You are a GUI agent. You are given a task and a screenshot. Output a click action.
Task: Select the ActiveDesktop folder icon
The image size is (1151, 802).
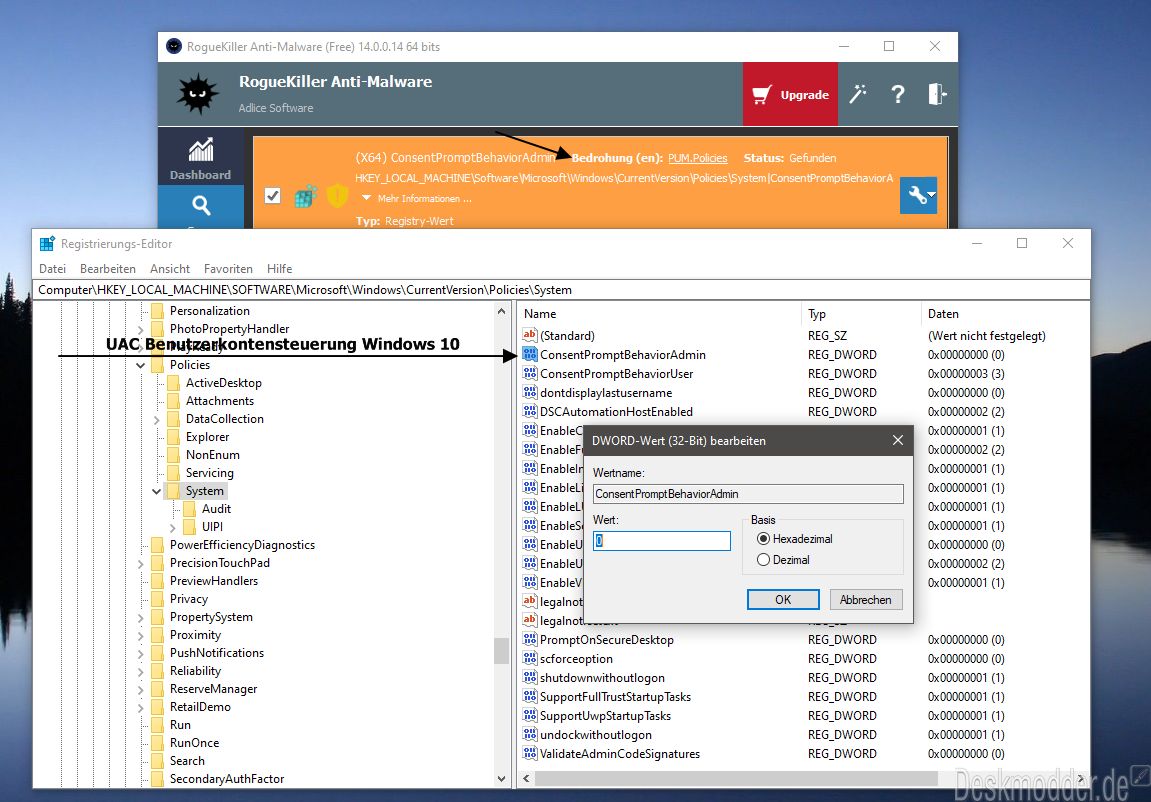tap(173, 383)
